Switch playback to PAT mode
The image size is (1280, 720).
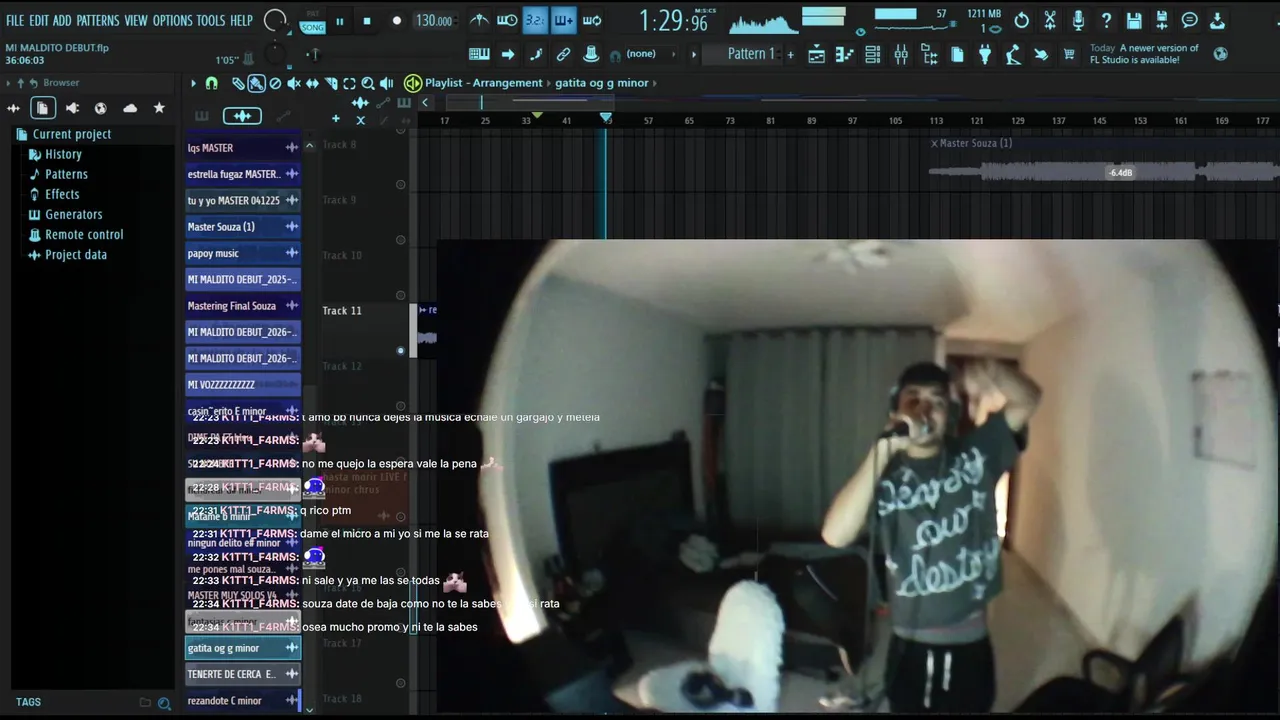tap(313, 14)
